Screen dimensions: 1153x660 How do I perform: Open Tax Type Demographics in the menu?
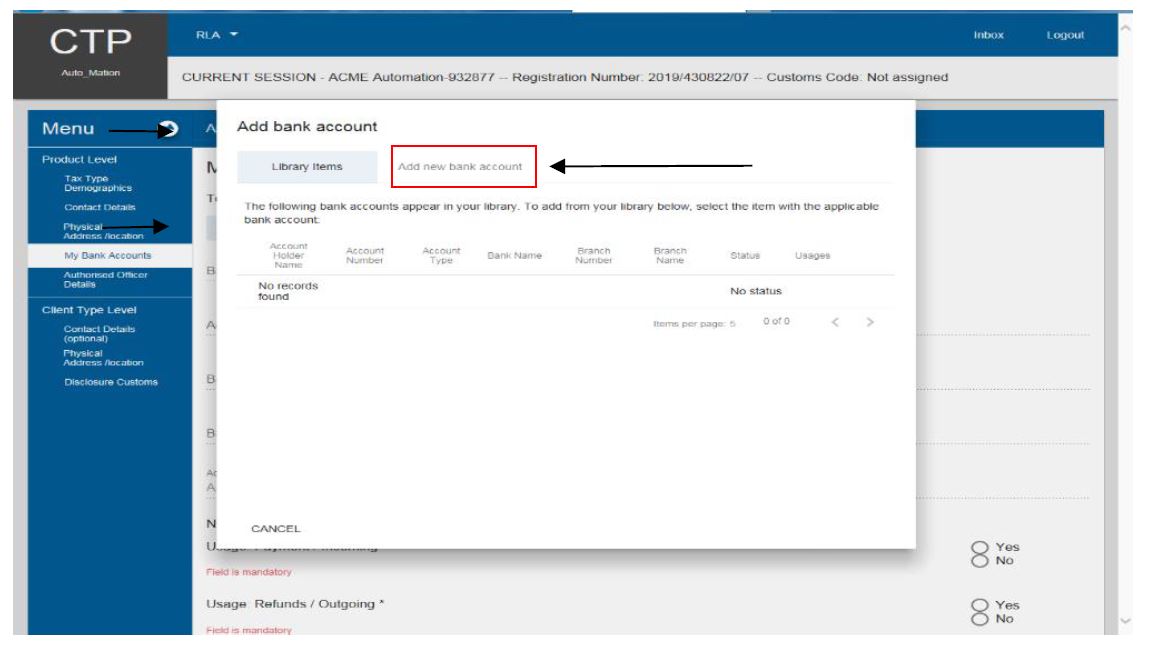pyautogui.click(x=98, y=183)
